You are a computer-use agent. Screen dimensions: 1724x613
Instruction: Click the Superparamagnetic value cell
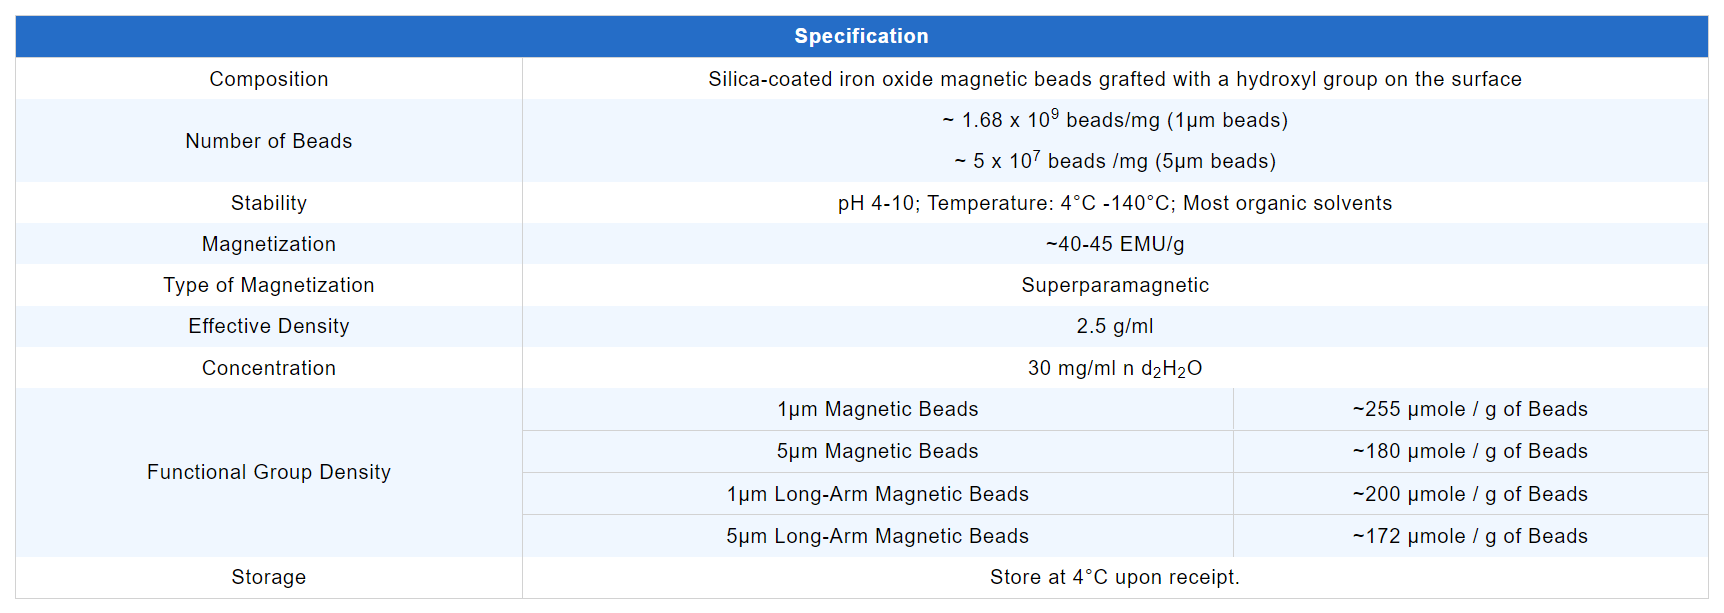pyautogui.click(x=1114, y=285)
